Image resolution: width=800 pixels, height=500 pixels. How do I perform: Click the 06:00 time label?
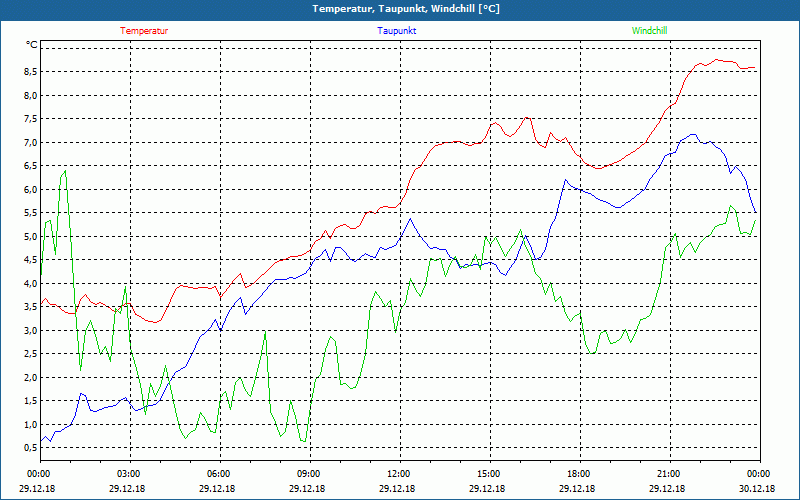click(217, 474)
